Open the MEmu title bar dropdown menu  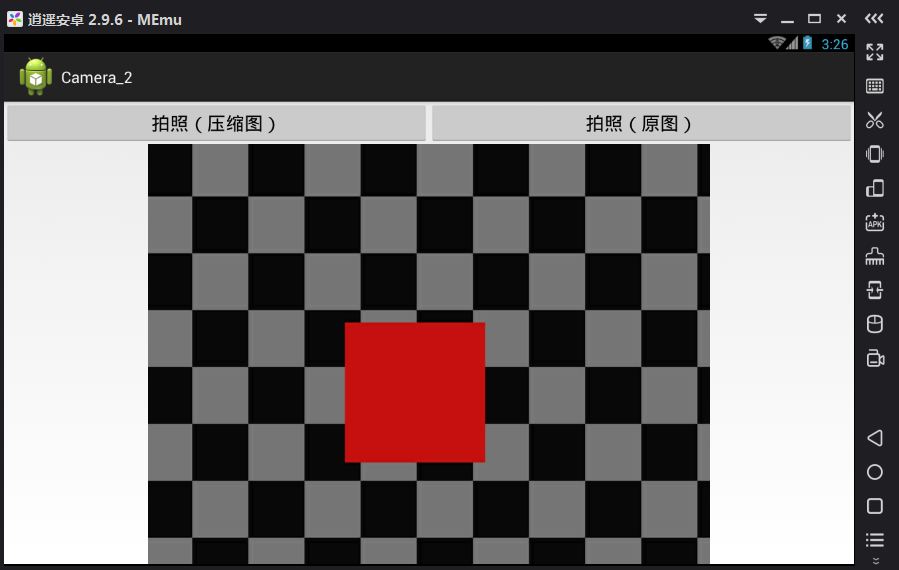[x=760, y=19]
